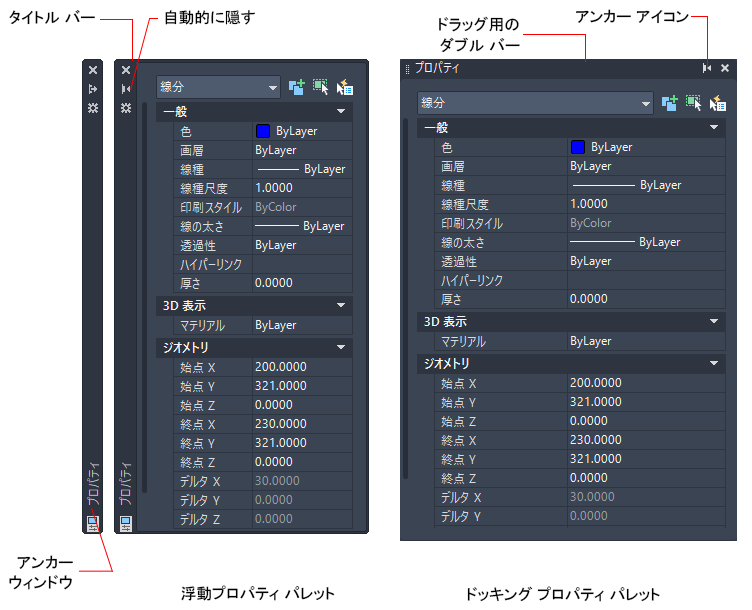This screenshot has width=752, height=610.
Task: Collapse ジオメトリ section in docked palette
Action: click(714, 364)
